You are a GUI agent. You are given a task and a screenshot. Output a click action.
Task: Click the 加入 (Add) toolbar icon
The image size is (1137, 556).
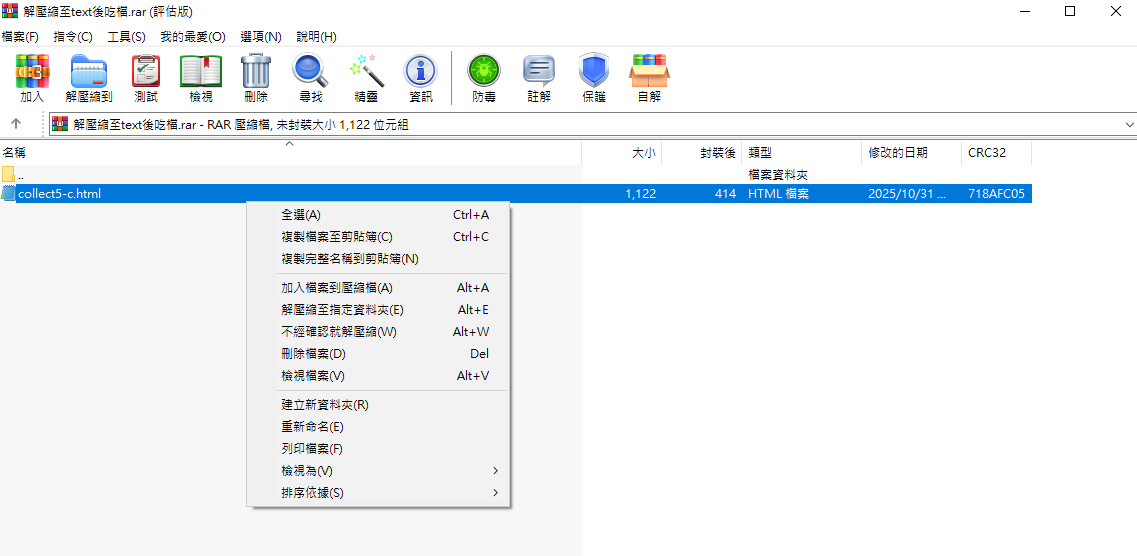[32, 78]
